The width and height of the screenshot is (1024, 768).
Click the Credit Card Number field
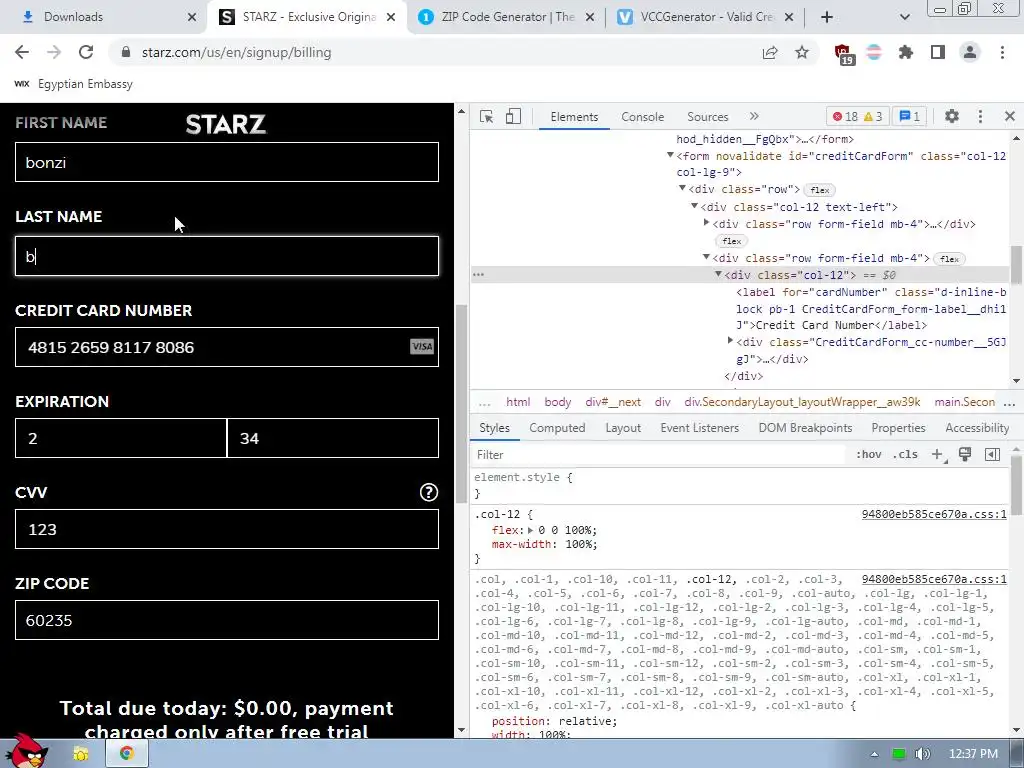(x=227, y=347)
